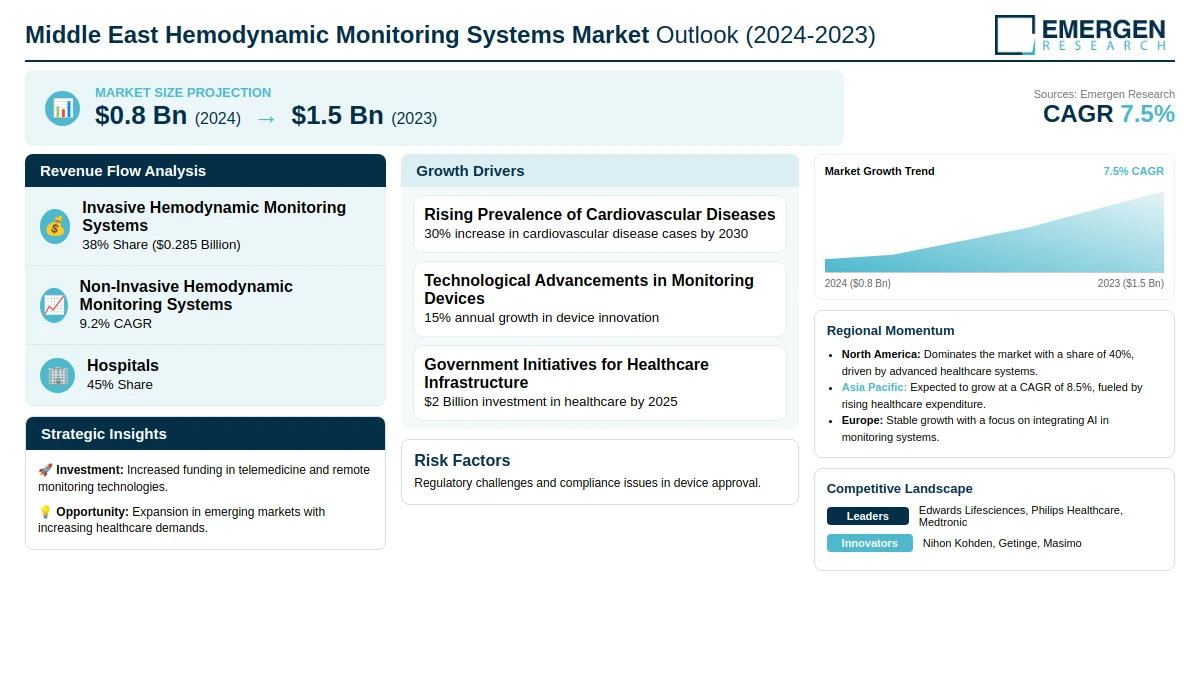The image size is (1200, 700).
Task: Click the Innovators badge
Action: [869, 543]
